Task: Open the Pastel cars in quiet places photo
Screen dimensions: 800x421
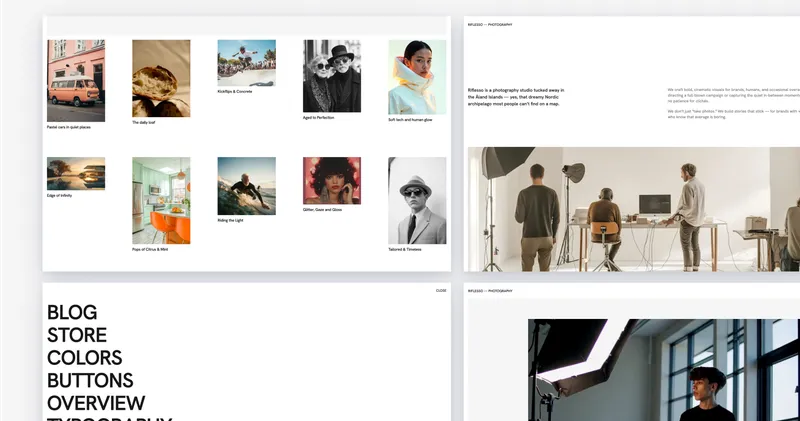Action: [x=76, y=80]
